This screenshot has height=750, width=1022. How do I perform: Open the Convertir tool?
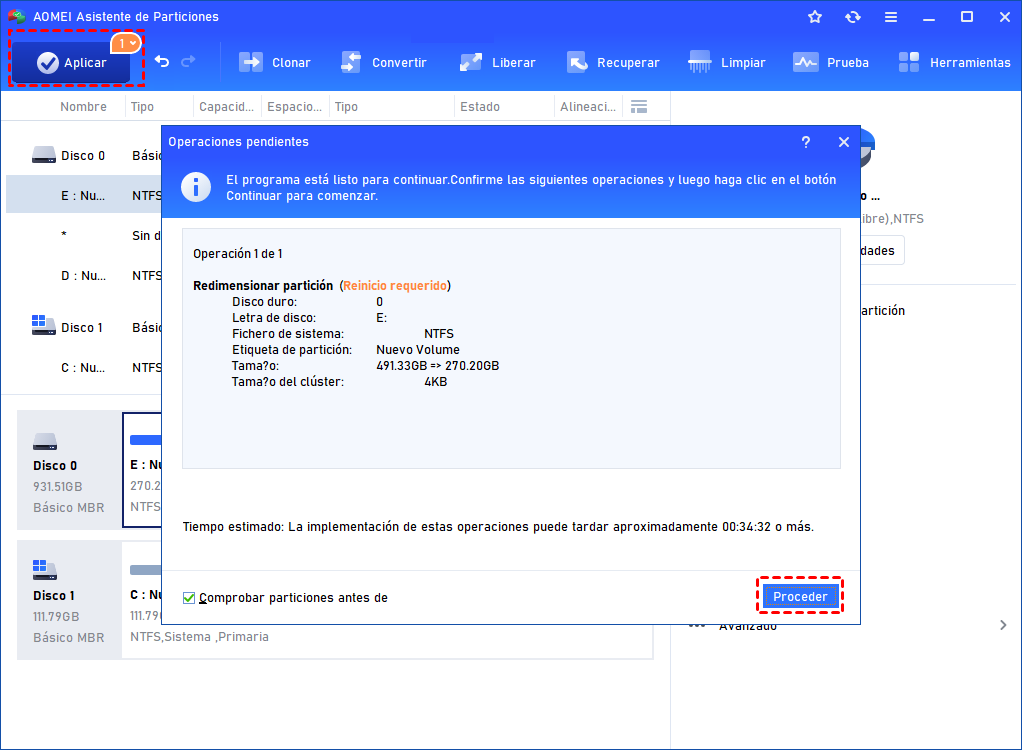(x=385, y=62)
